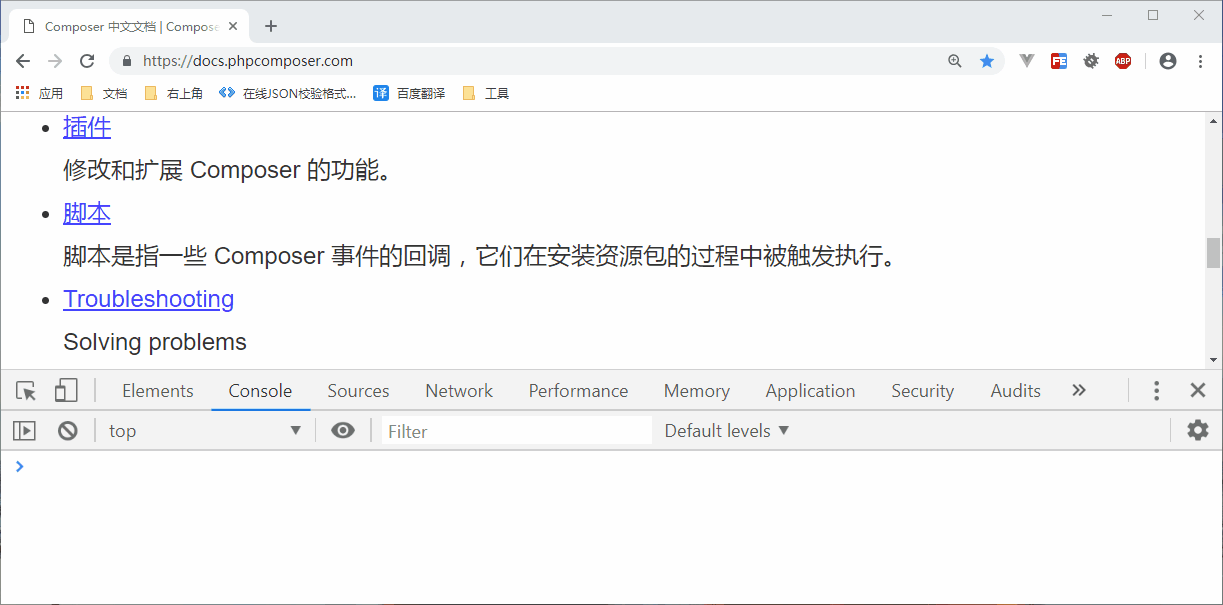Open the Performance tab

(x=578, y=391)
